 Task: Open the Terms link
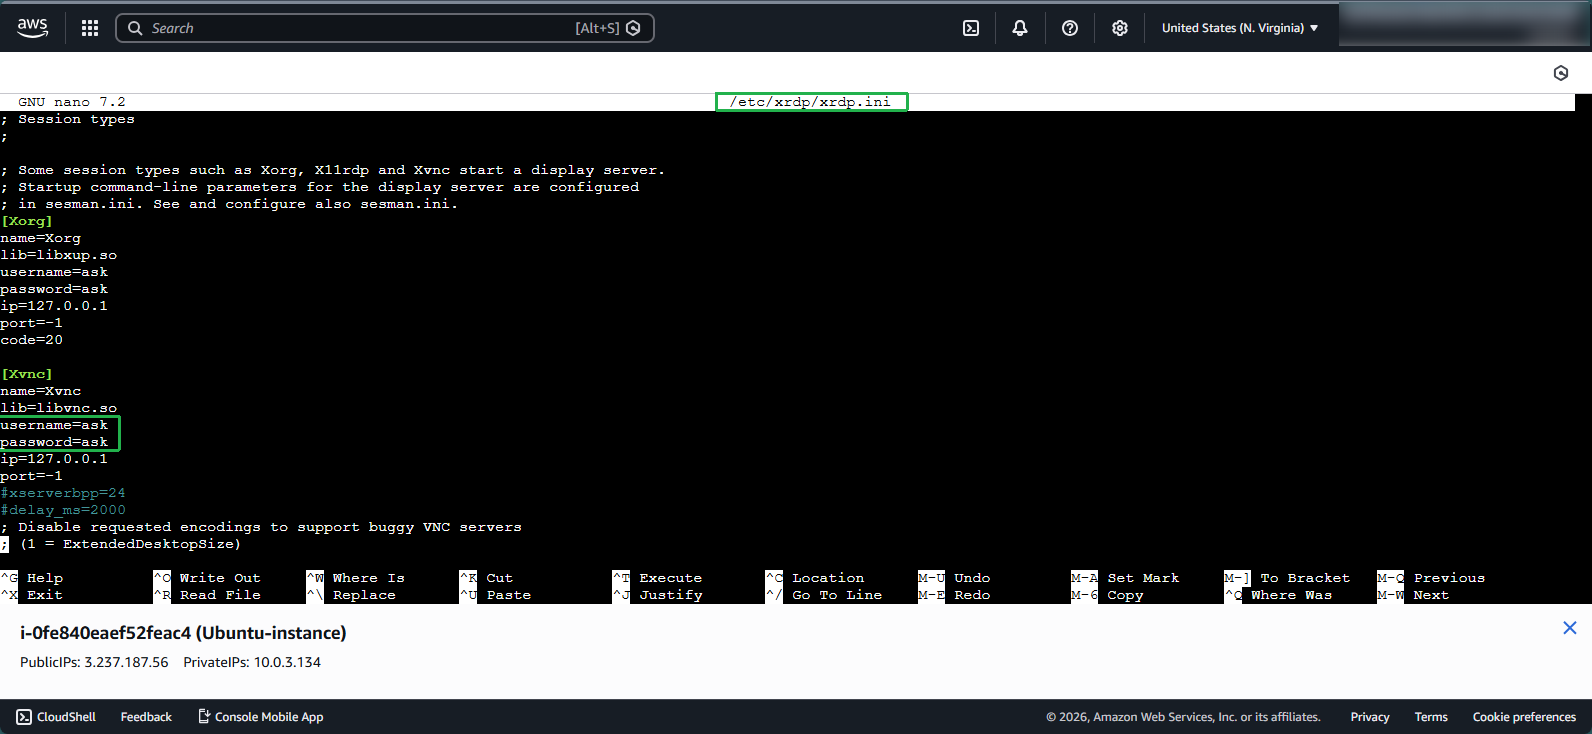click(1431, 717)
